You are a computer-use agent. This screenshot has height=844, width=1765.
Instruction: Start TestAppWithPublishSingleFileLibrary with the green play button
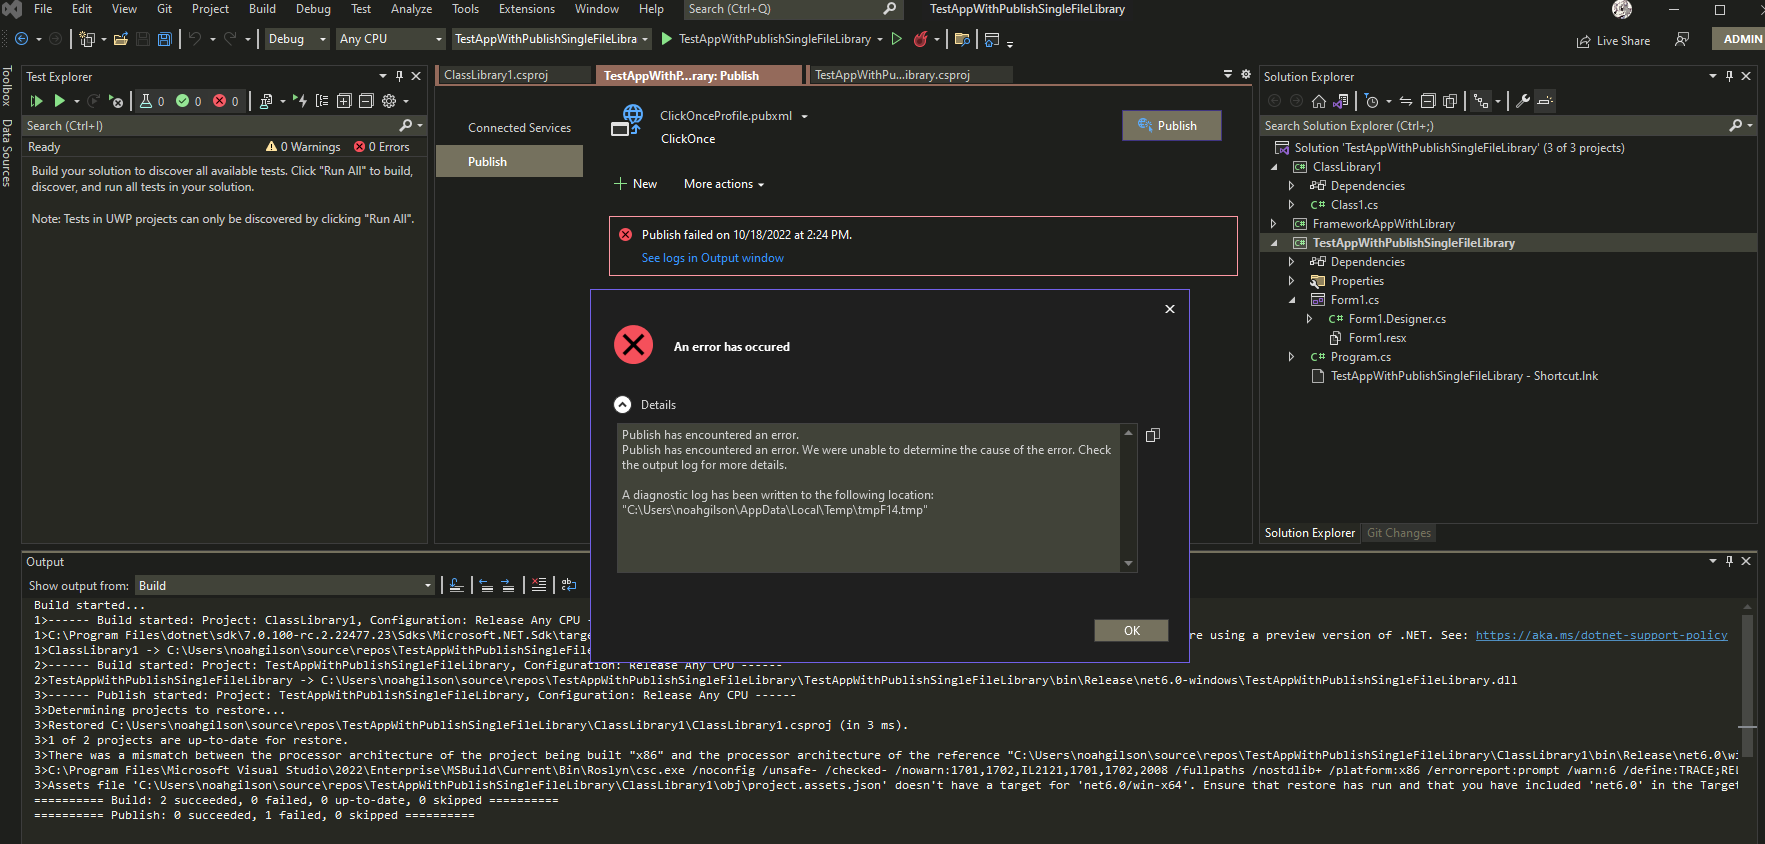coord(667,39)
